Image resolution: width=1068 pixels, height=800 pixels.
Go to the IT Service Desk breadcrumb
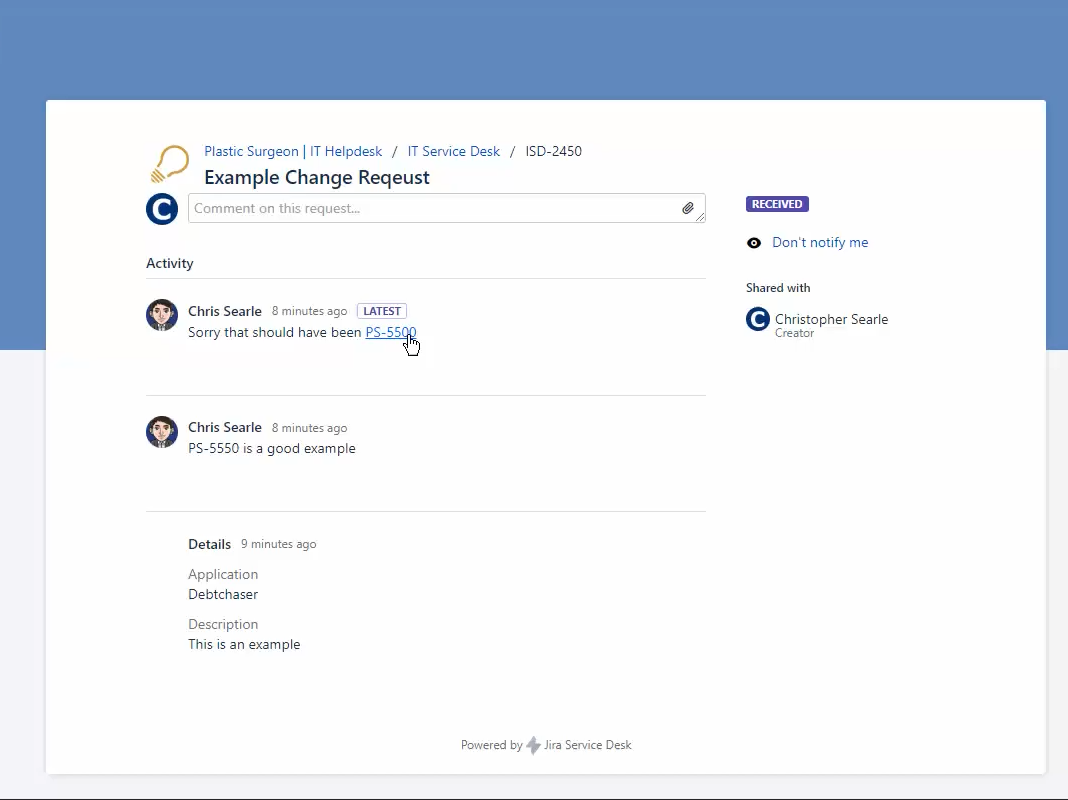pos(454,151)
